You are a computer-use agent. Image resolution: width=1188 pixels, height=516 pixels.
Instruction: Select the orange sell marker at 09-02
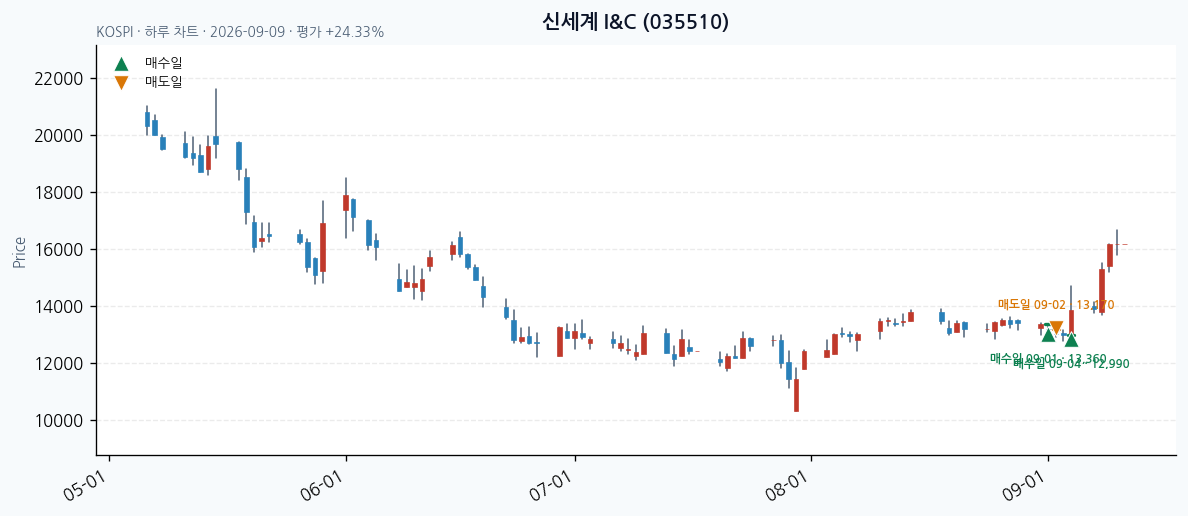(1056, 327)
